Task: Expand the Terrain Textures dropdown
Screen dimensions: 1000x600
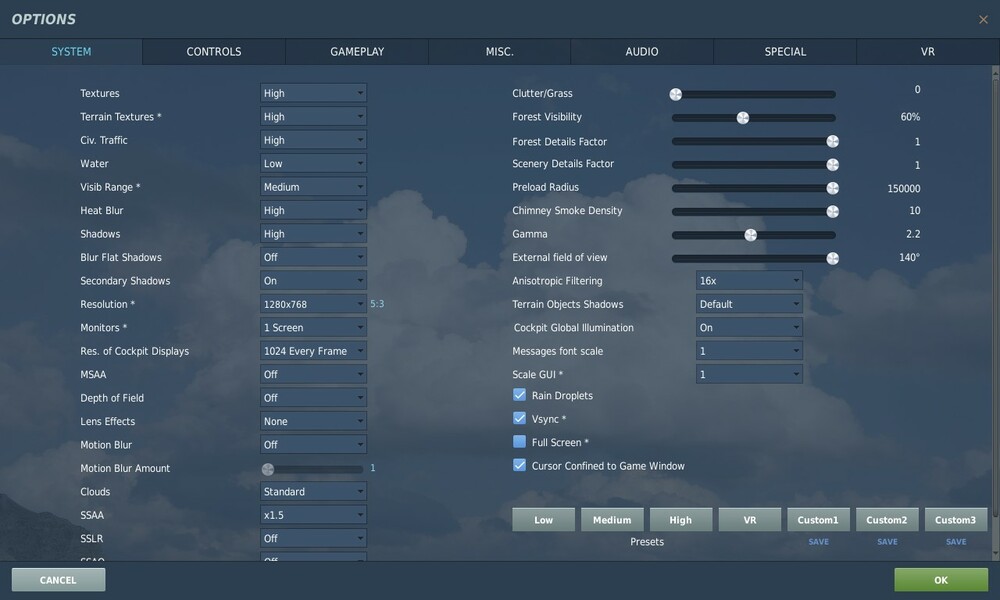Action: (313, 117)
